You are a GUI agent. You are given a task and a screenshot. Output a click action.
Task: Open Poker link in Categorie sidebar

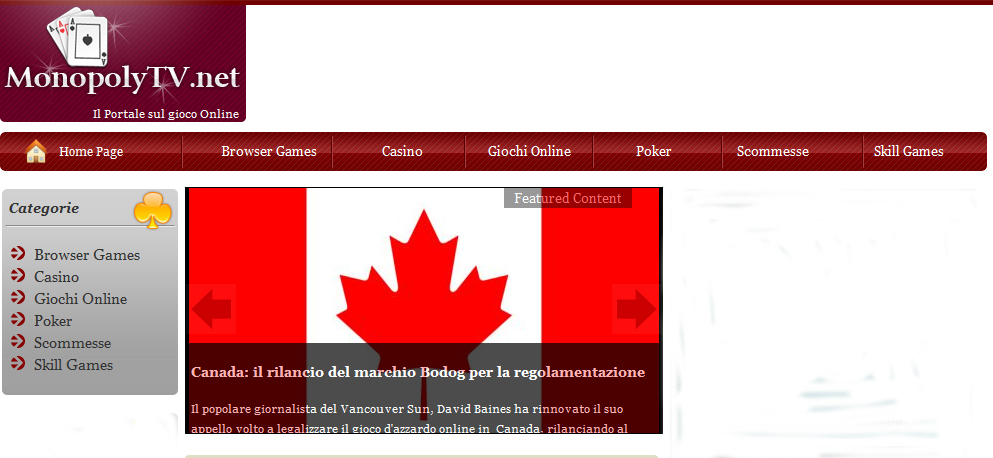[x=53, y=321]
